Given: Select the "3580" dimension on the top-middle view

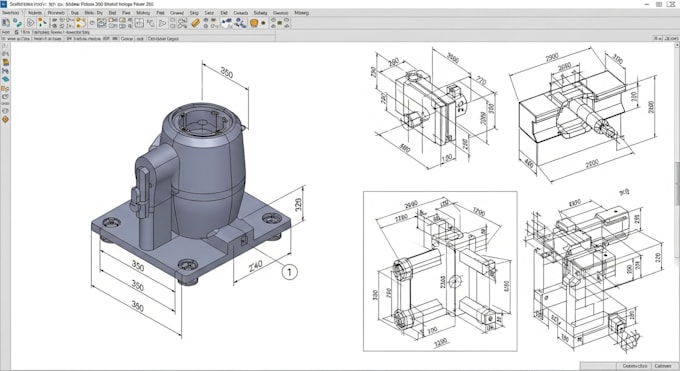Looking at the screenshot, I should (x=452, y=57).
